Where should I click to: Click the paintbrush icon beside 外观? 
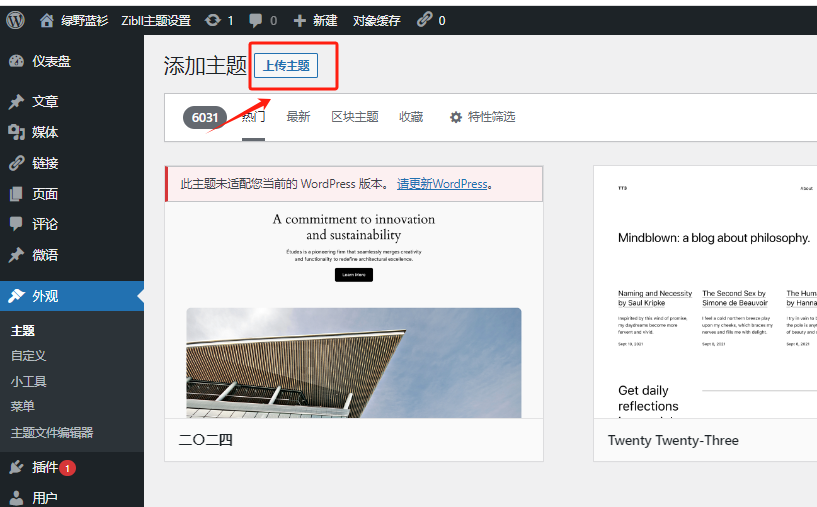16,296
